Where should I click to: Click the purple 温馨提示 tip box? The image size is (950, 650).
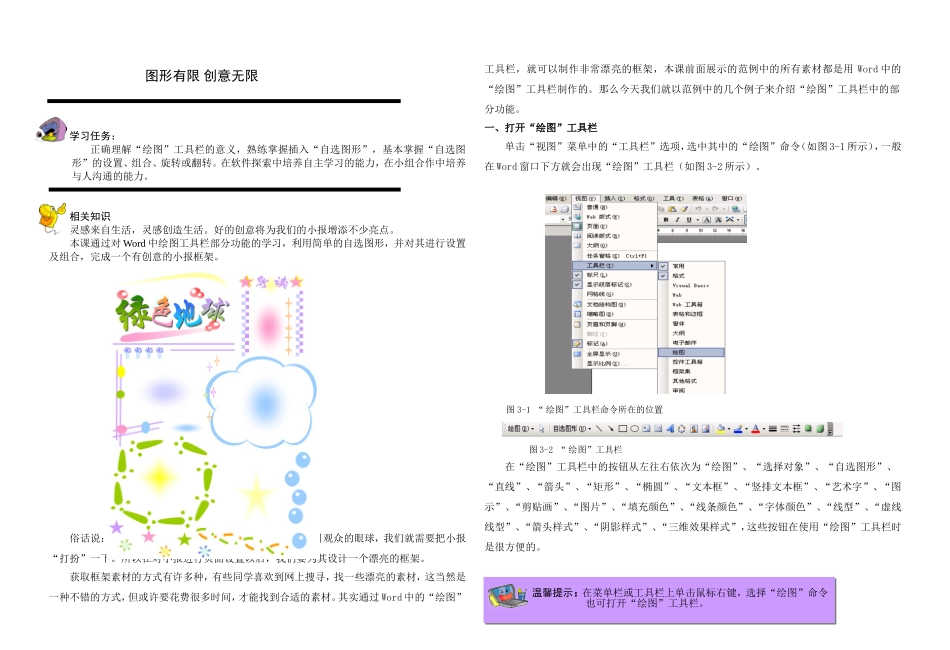pos(659,600)
